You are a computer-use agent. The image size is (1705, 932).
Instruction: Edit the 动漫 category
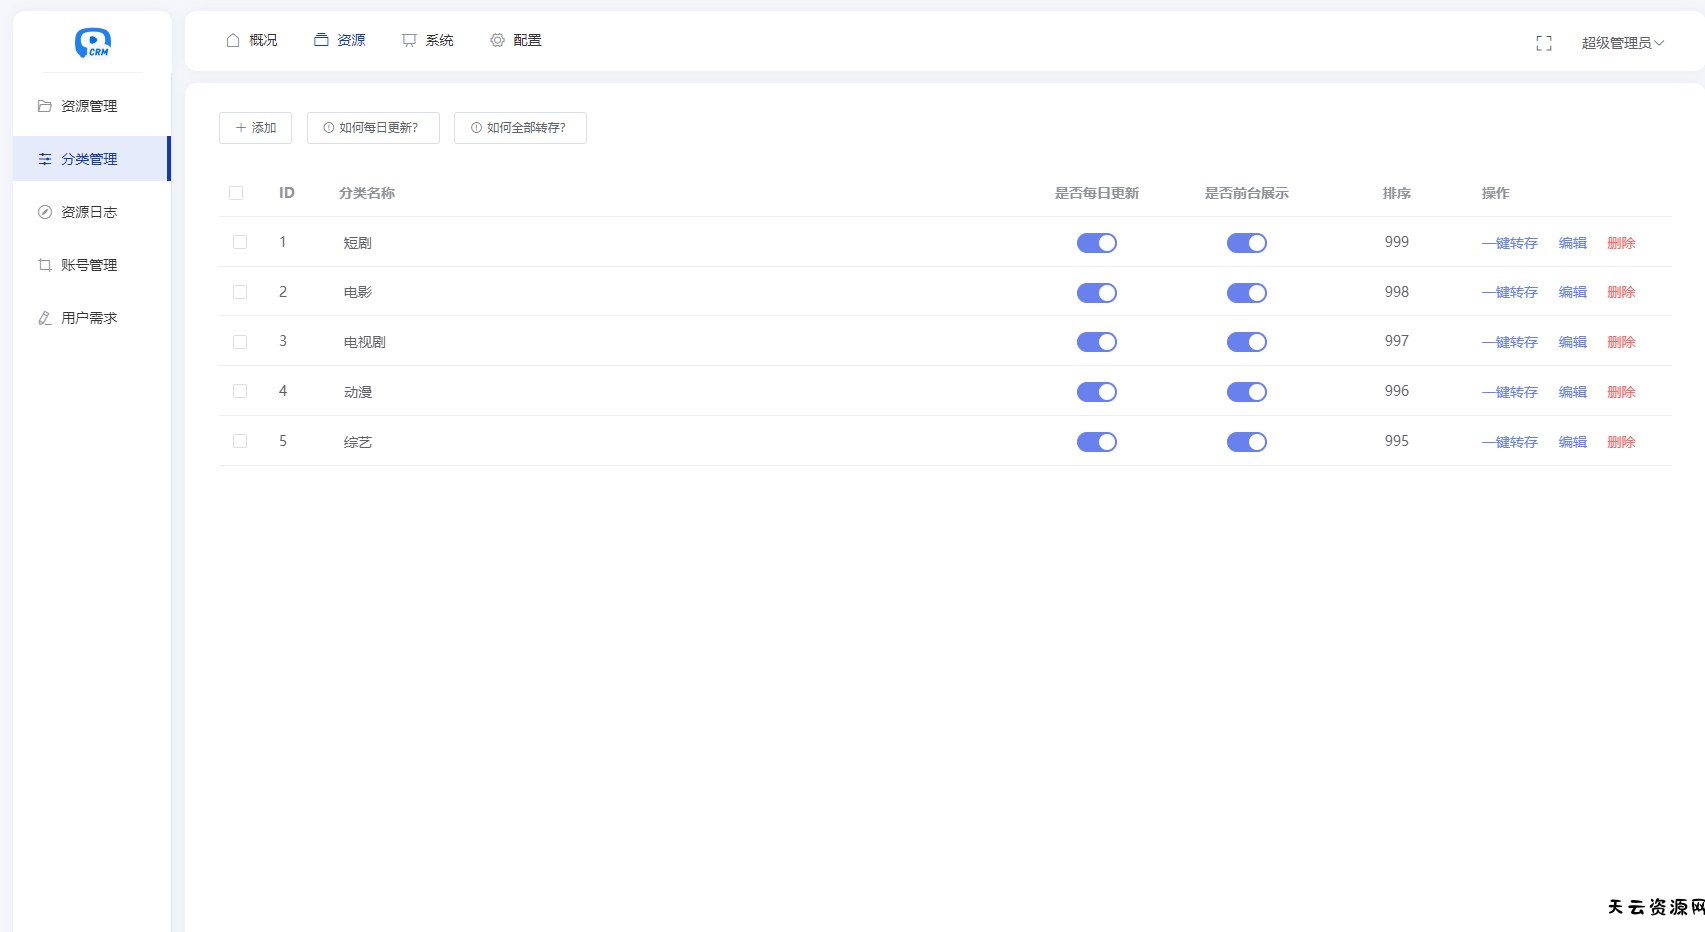pyautogui.click(x=1572, y=392)
